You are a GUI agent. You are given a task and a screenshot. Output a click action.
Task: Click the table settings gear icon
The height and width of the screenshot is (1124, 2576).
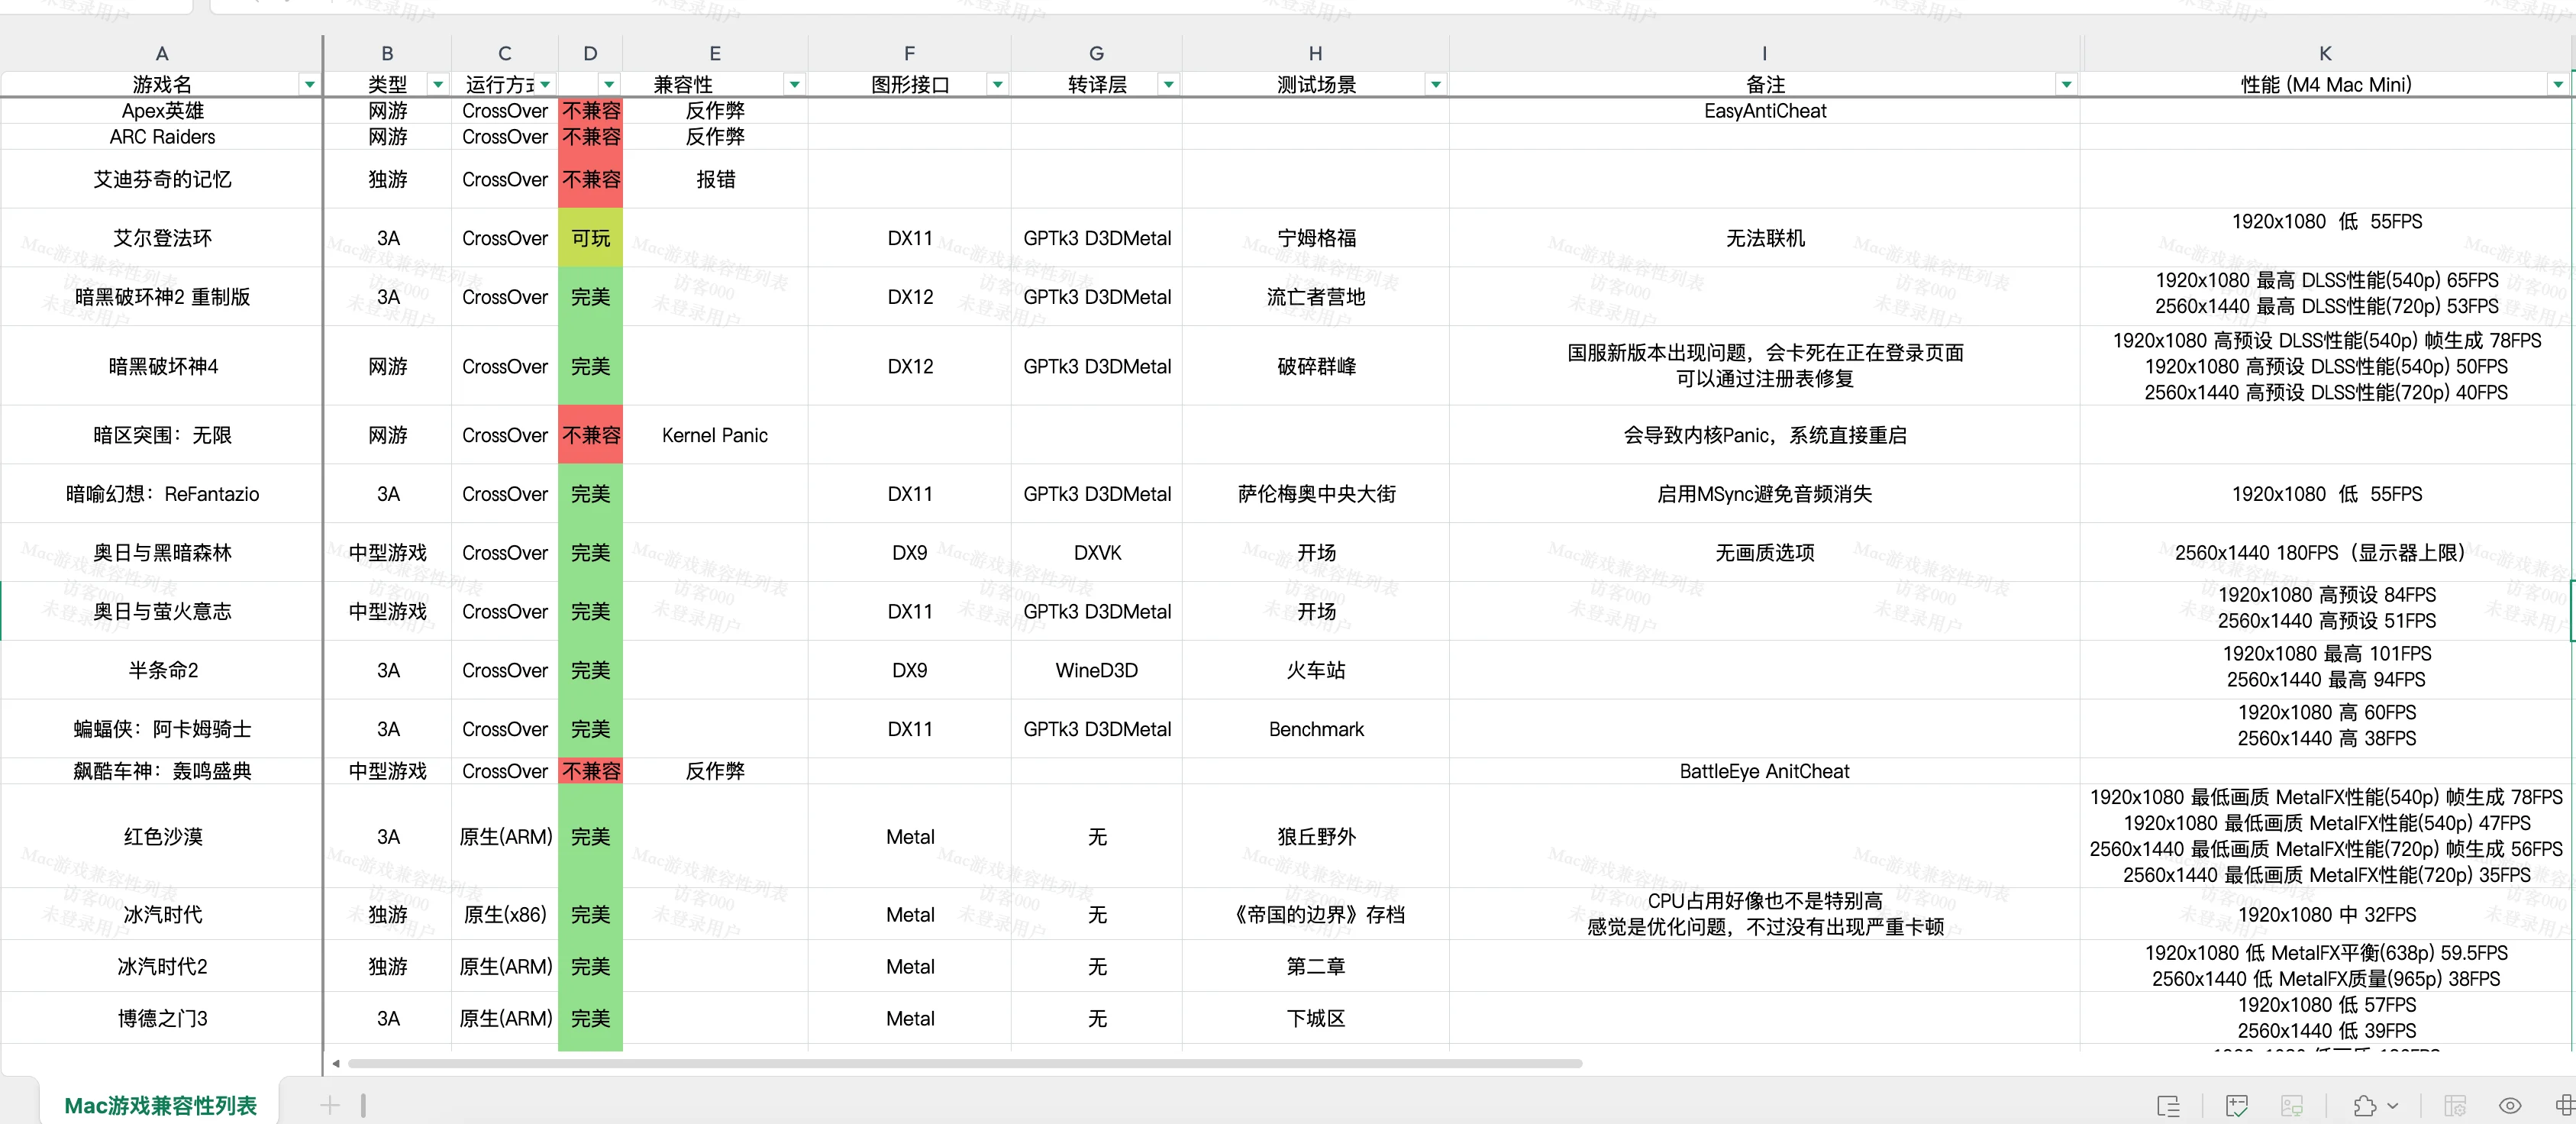coord(2455,1105)
